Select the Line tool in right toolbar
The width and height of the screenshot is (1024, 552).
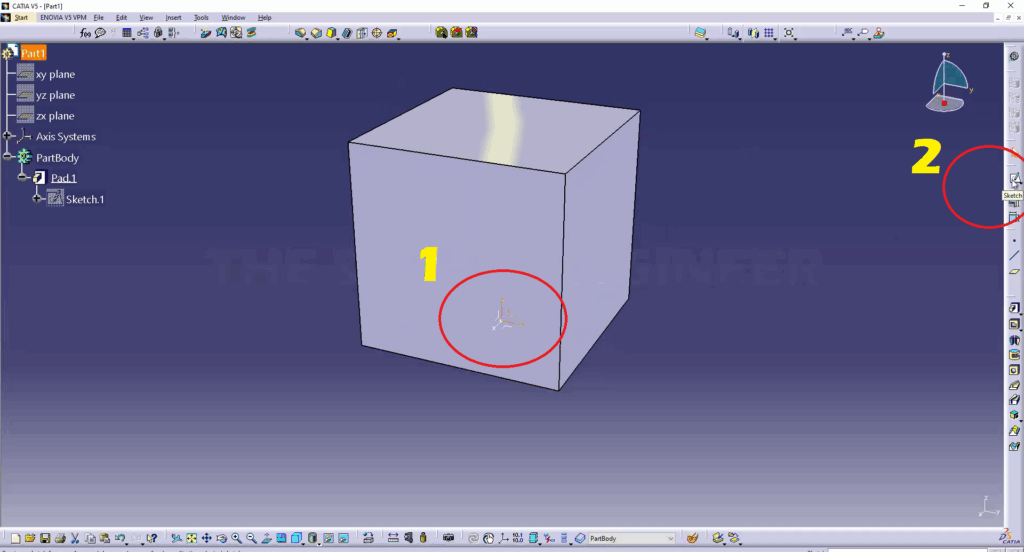pos(1014,256)
